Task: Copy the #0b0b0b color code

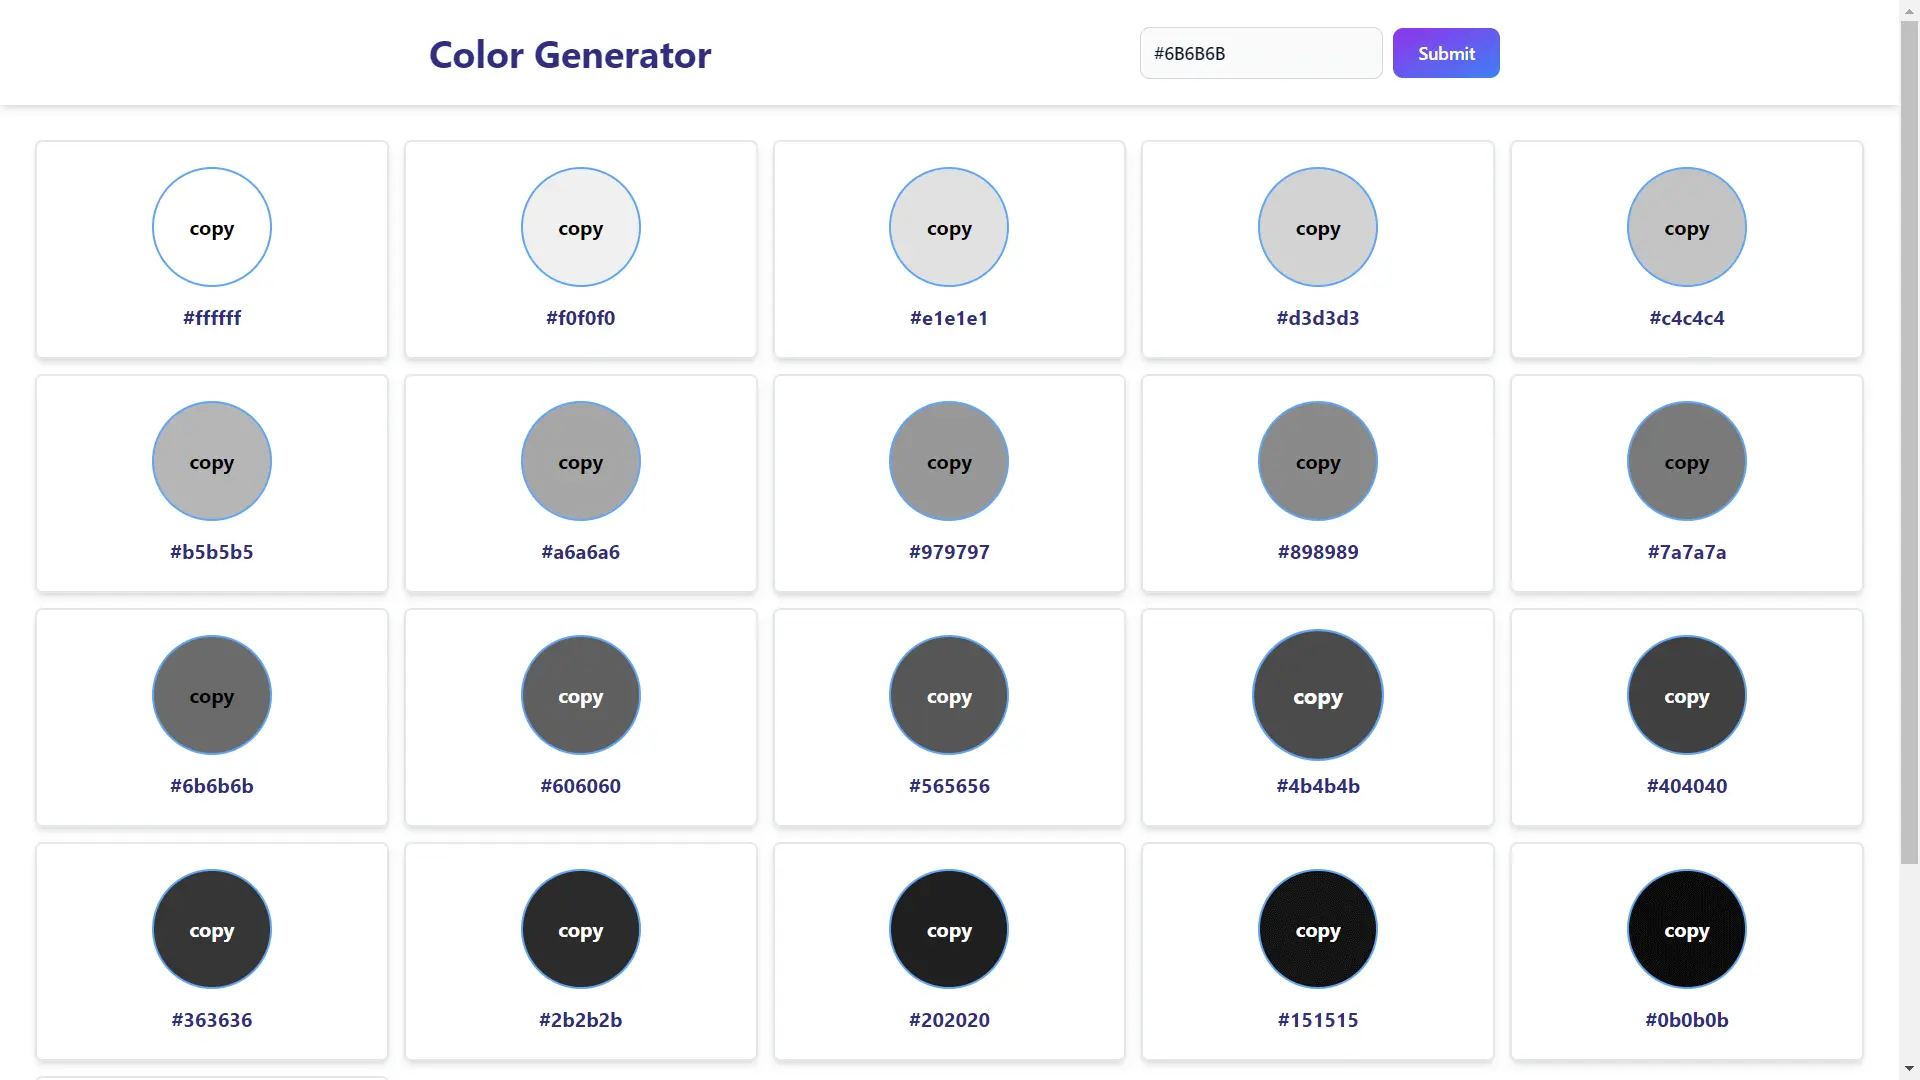Action: [1686, 929]
